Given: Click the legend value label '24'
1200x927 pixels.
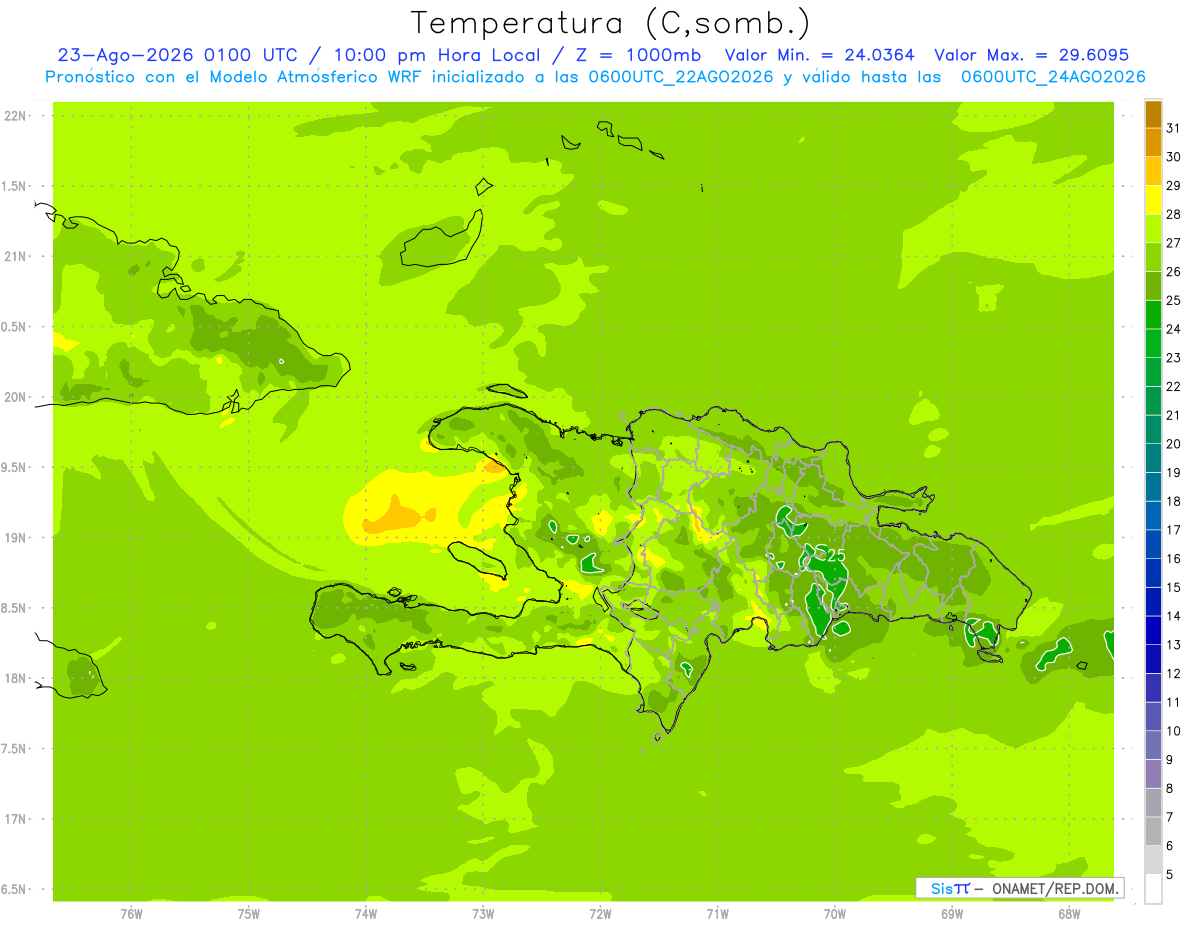Looking at the screenshot, I should (x=1173, y=329).
